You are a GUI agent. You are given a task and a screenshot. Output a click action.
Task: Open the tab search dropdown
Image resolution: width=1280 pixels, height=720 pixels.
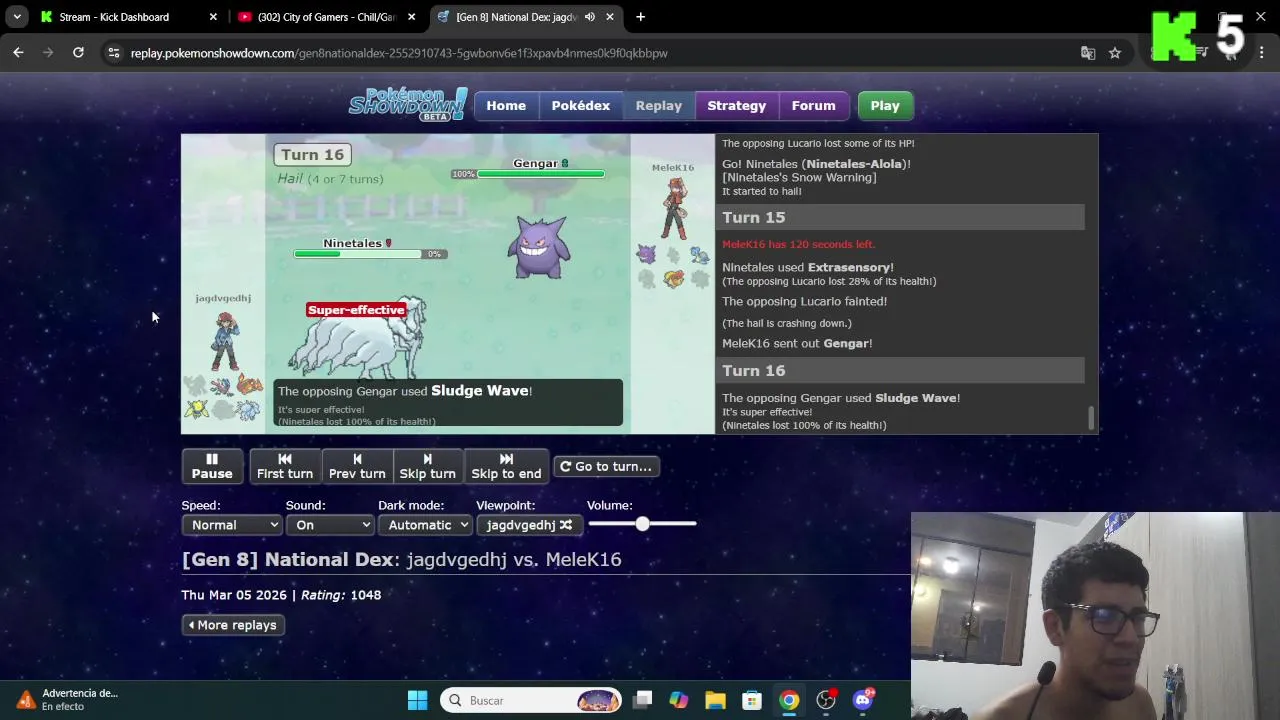17,17
